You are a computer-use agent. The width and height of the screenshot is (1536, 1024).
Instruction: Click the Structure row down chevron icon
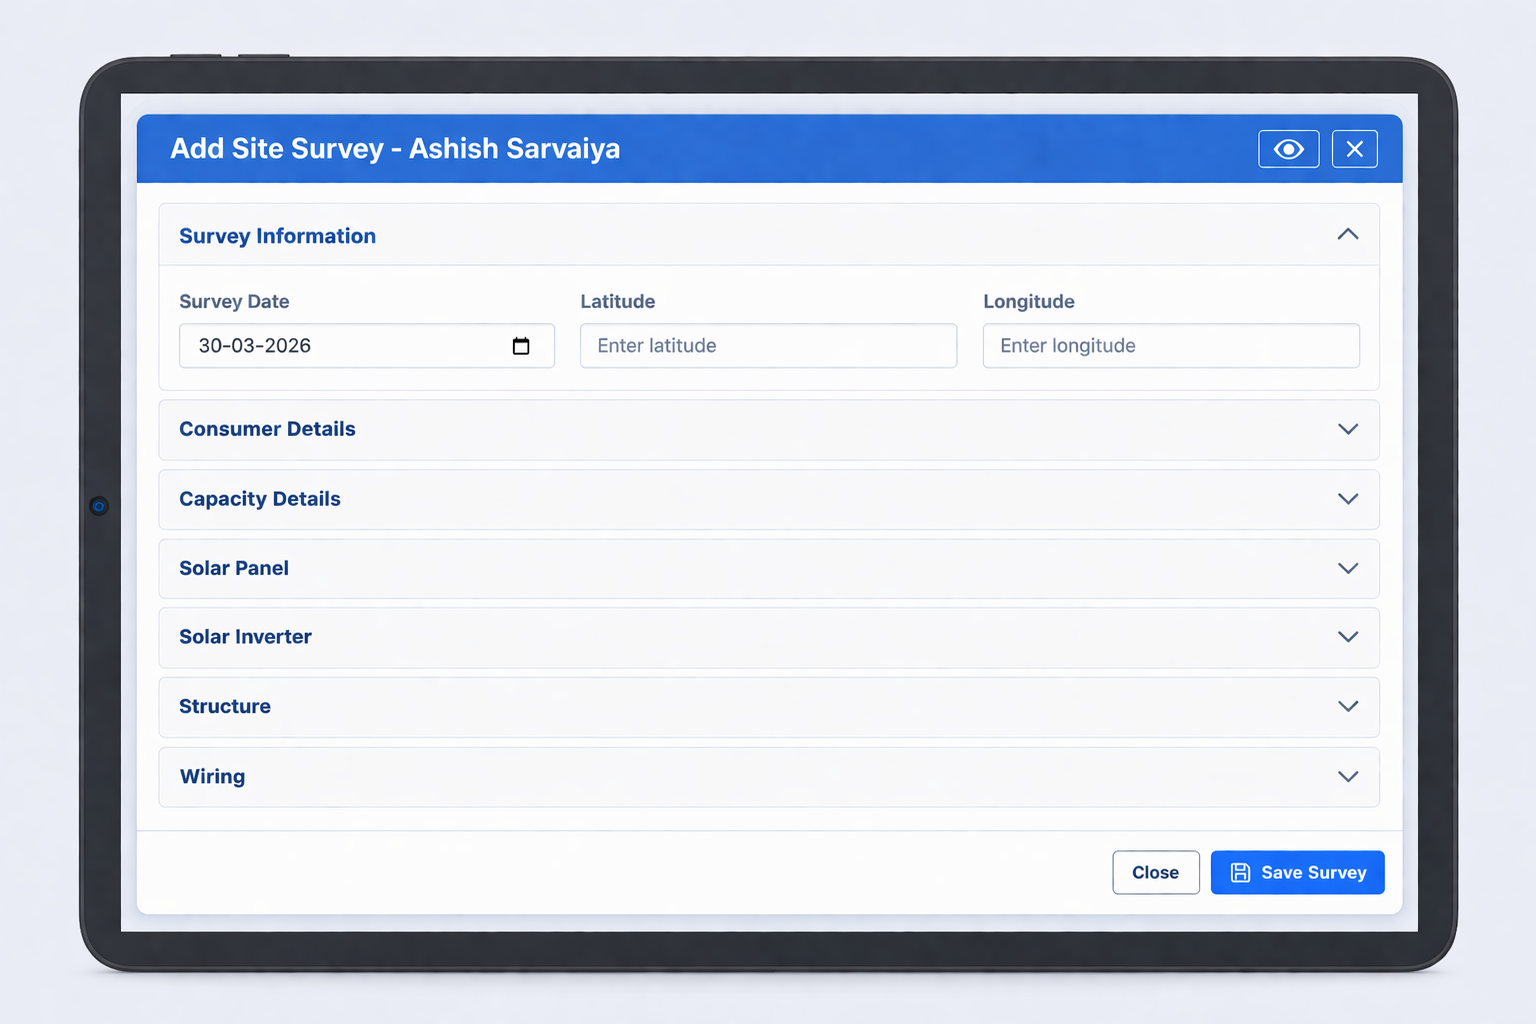point(1347,706)
